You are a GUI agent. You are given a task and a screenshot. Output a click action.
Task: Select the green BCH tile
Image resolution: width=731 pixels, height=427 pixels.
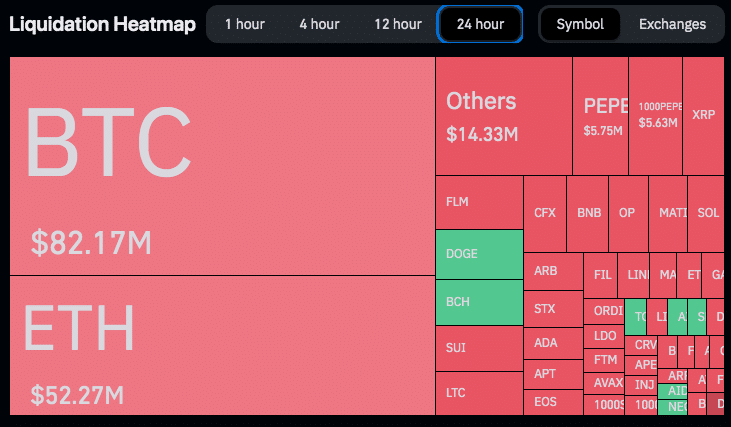(479, 301)
